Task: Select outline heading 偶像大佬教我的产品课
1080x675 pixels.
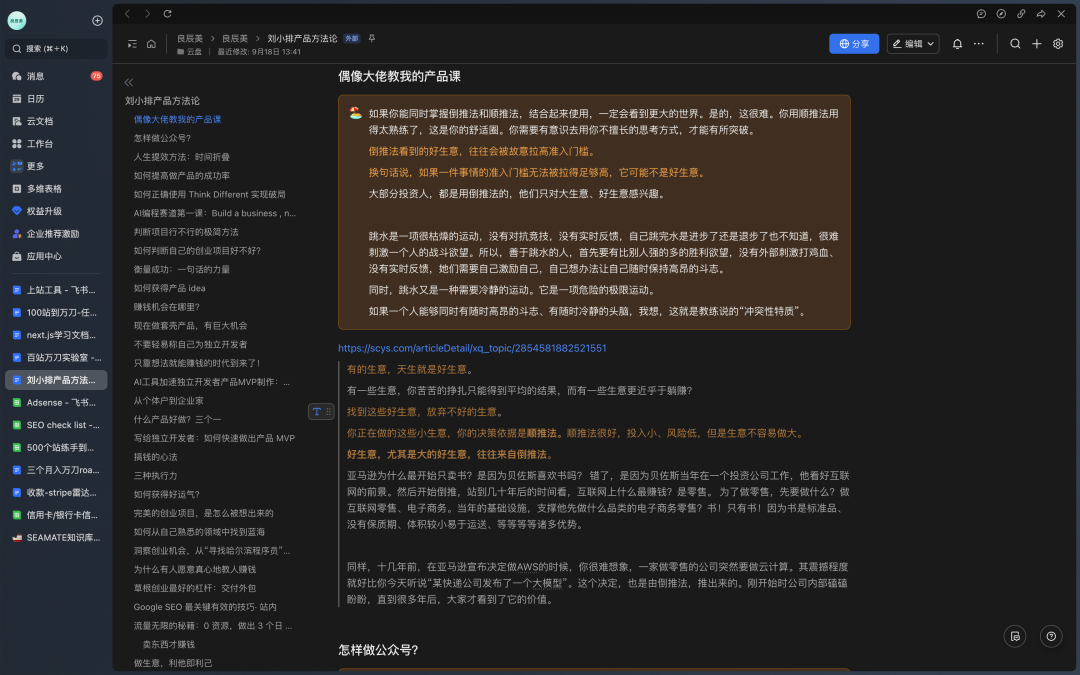Action: click(x=178, y=119)
